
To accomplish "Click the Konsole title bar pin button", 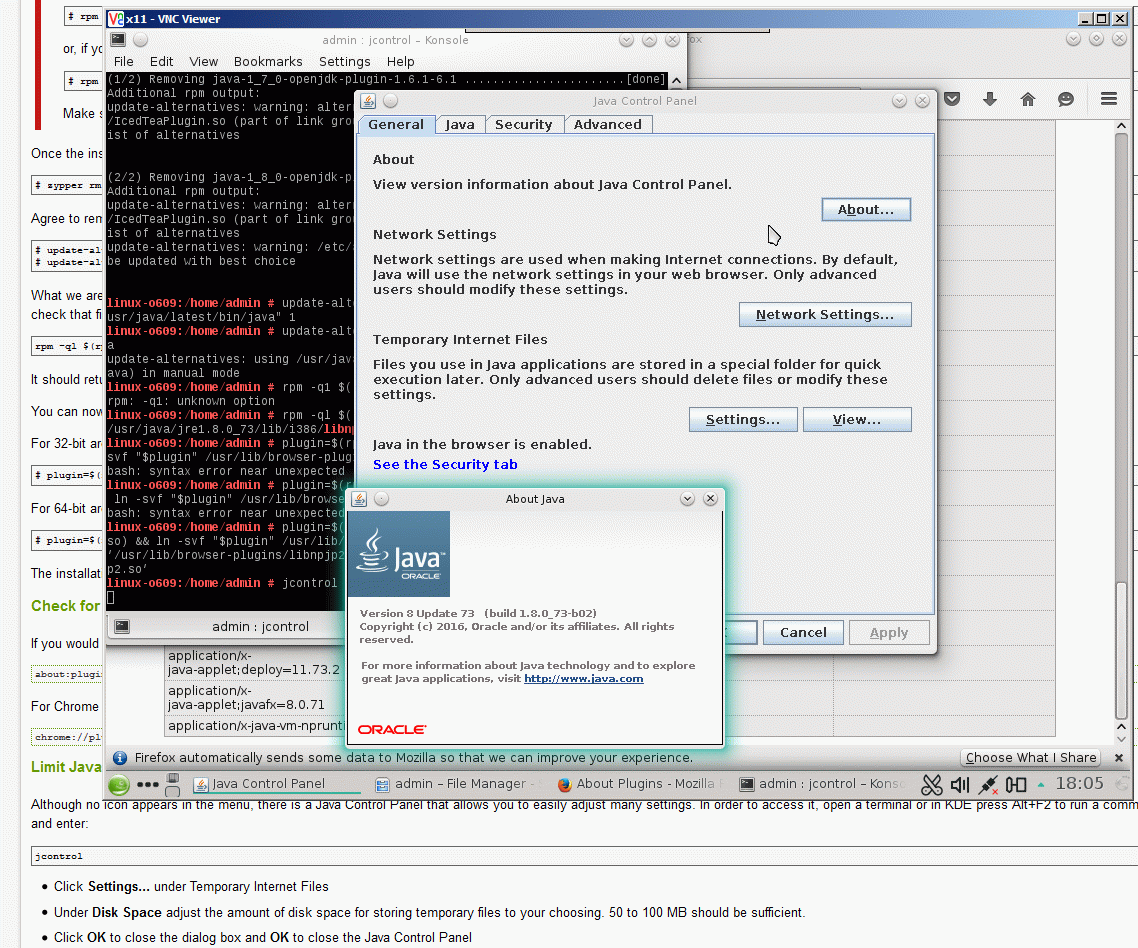I will [141, 40].
